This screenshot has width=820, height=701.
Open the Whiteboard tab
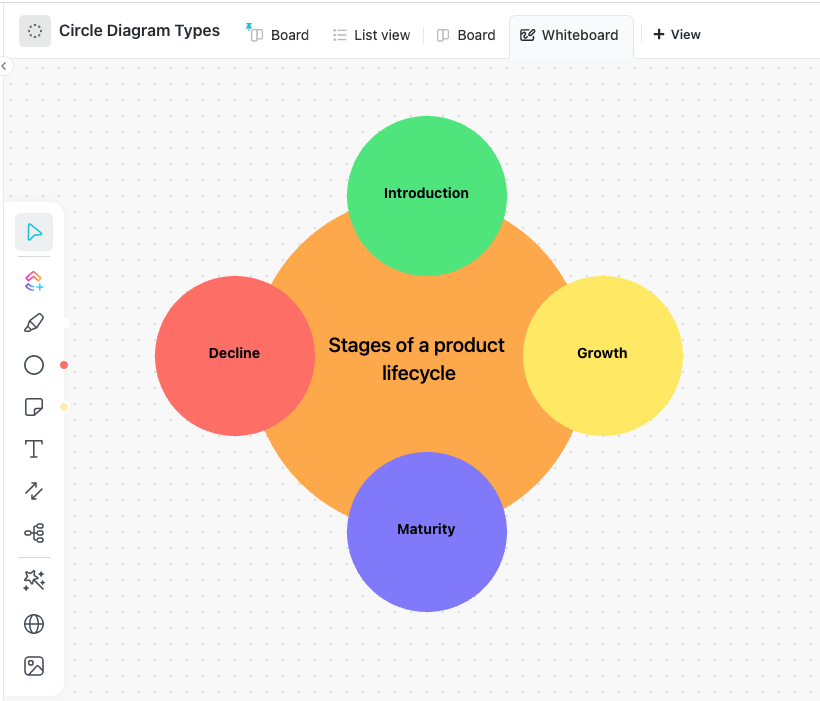[570, 35]
